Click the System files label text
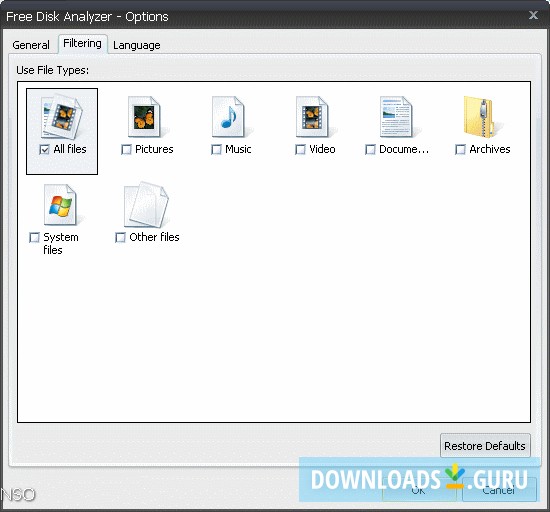The image size is (550, 512). [60, 243]
